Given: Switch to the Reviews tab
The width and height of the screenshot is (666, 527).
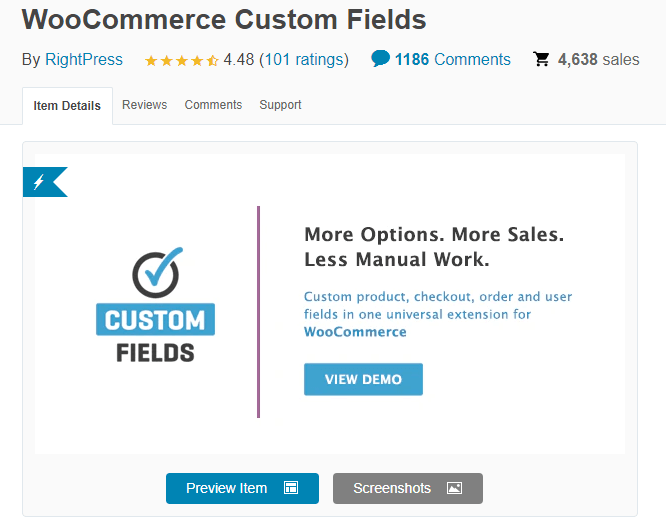Looking at the screenshot, I should point(145,105).
